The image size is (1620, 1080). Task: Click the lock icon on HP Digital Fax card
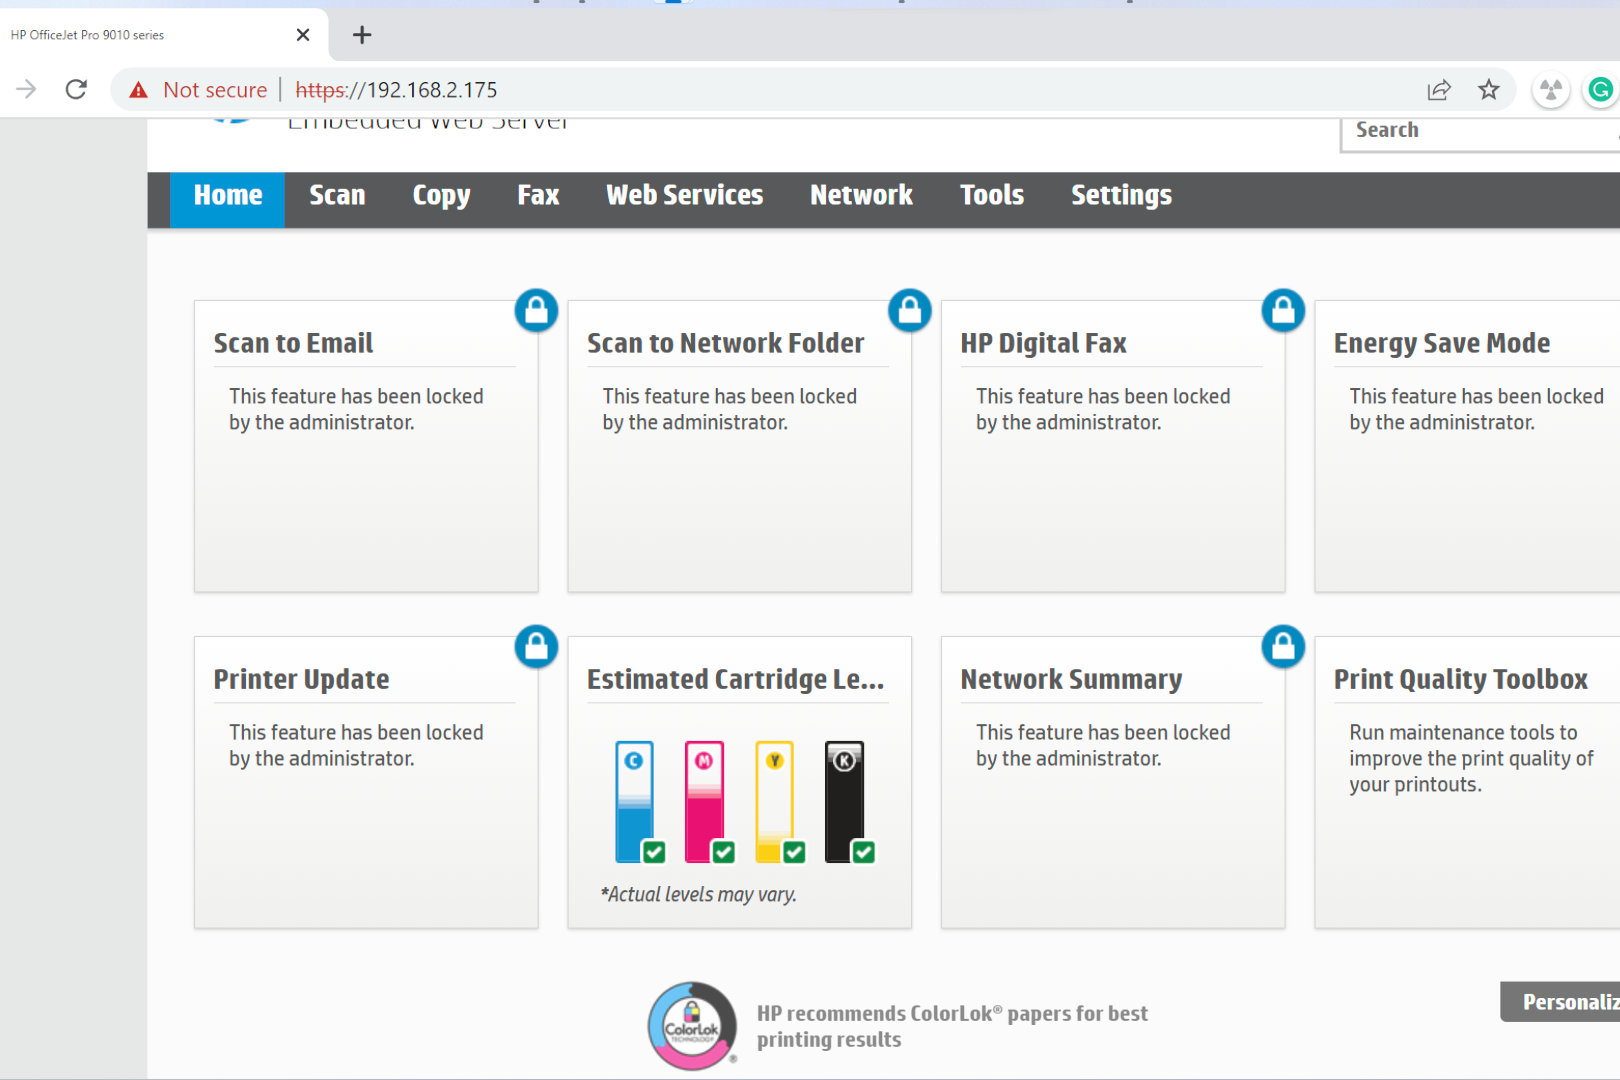tap(1283, 311)
